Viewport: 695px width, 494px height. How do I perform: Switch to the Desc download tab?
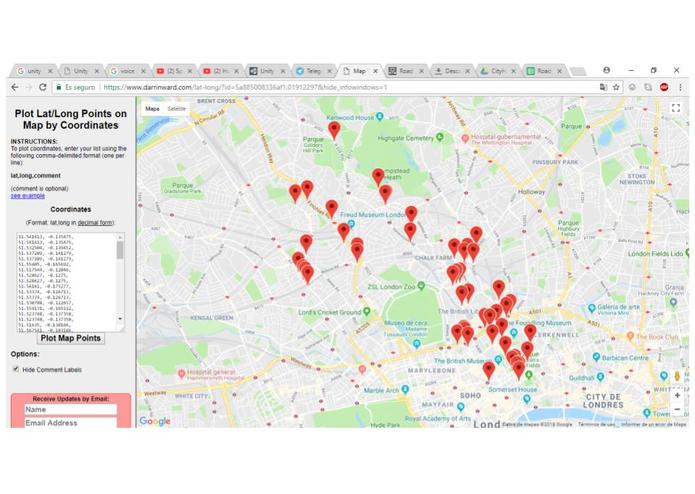(452, 71)
